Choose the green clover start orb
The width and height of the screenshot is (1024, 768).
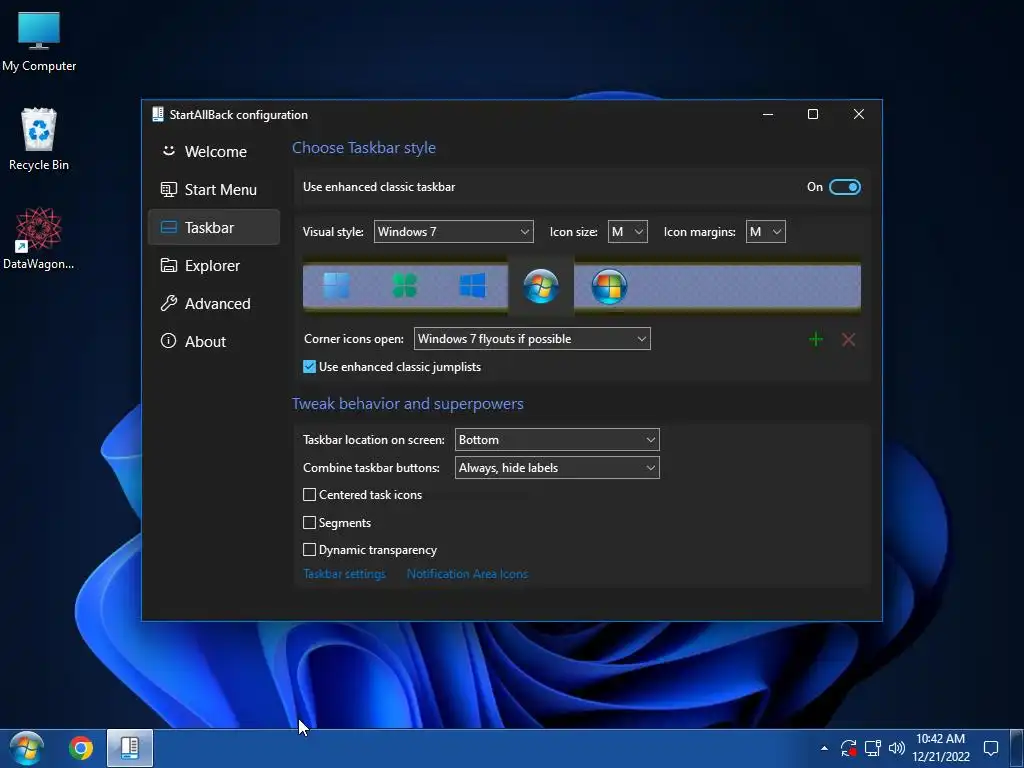(x=404, y=285)
